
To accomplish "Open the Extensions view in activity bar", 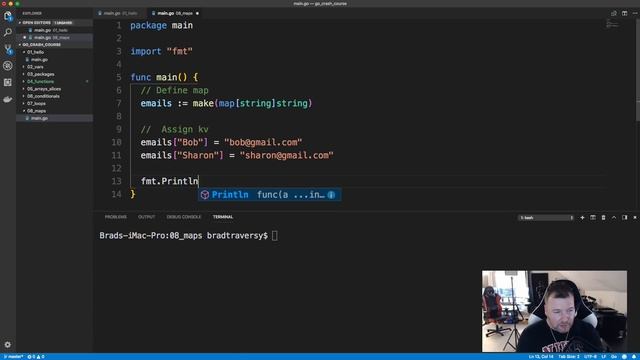I will [x=8, y=82].
